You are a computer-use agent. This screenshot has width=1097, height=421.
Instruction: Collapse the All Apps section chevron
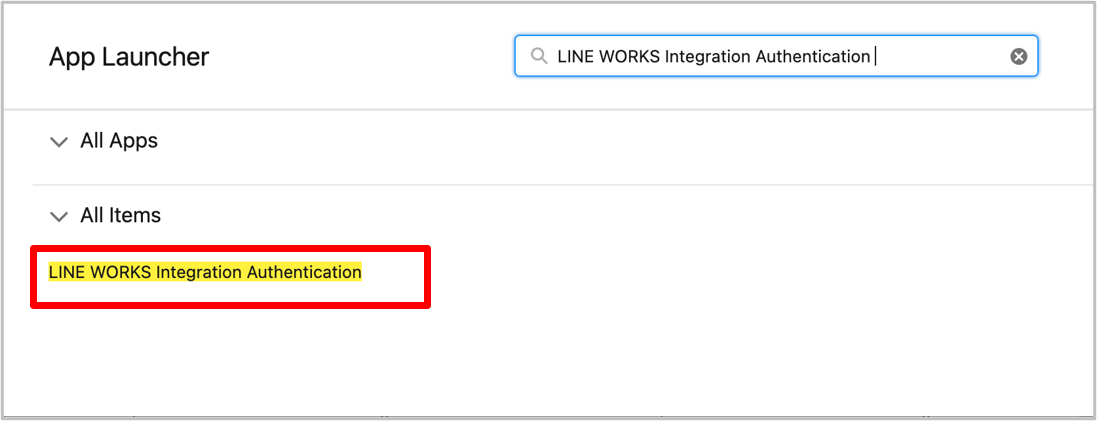(59, 142)
